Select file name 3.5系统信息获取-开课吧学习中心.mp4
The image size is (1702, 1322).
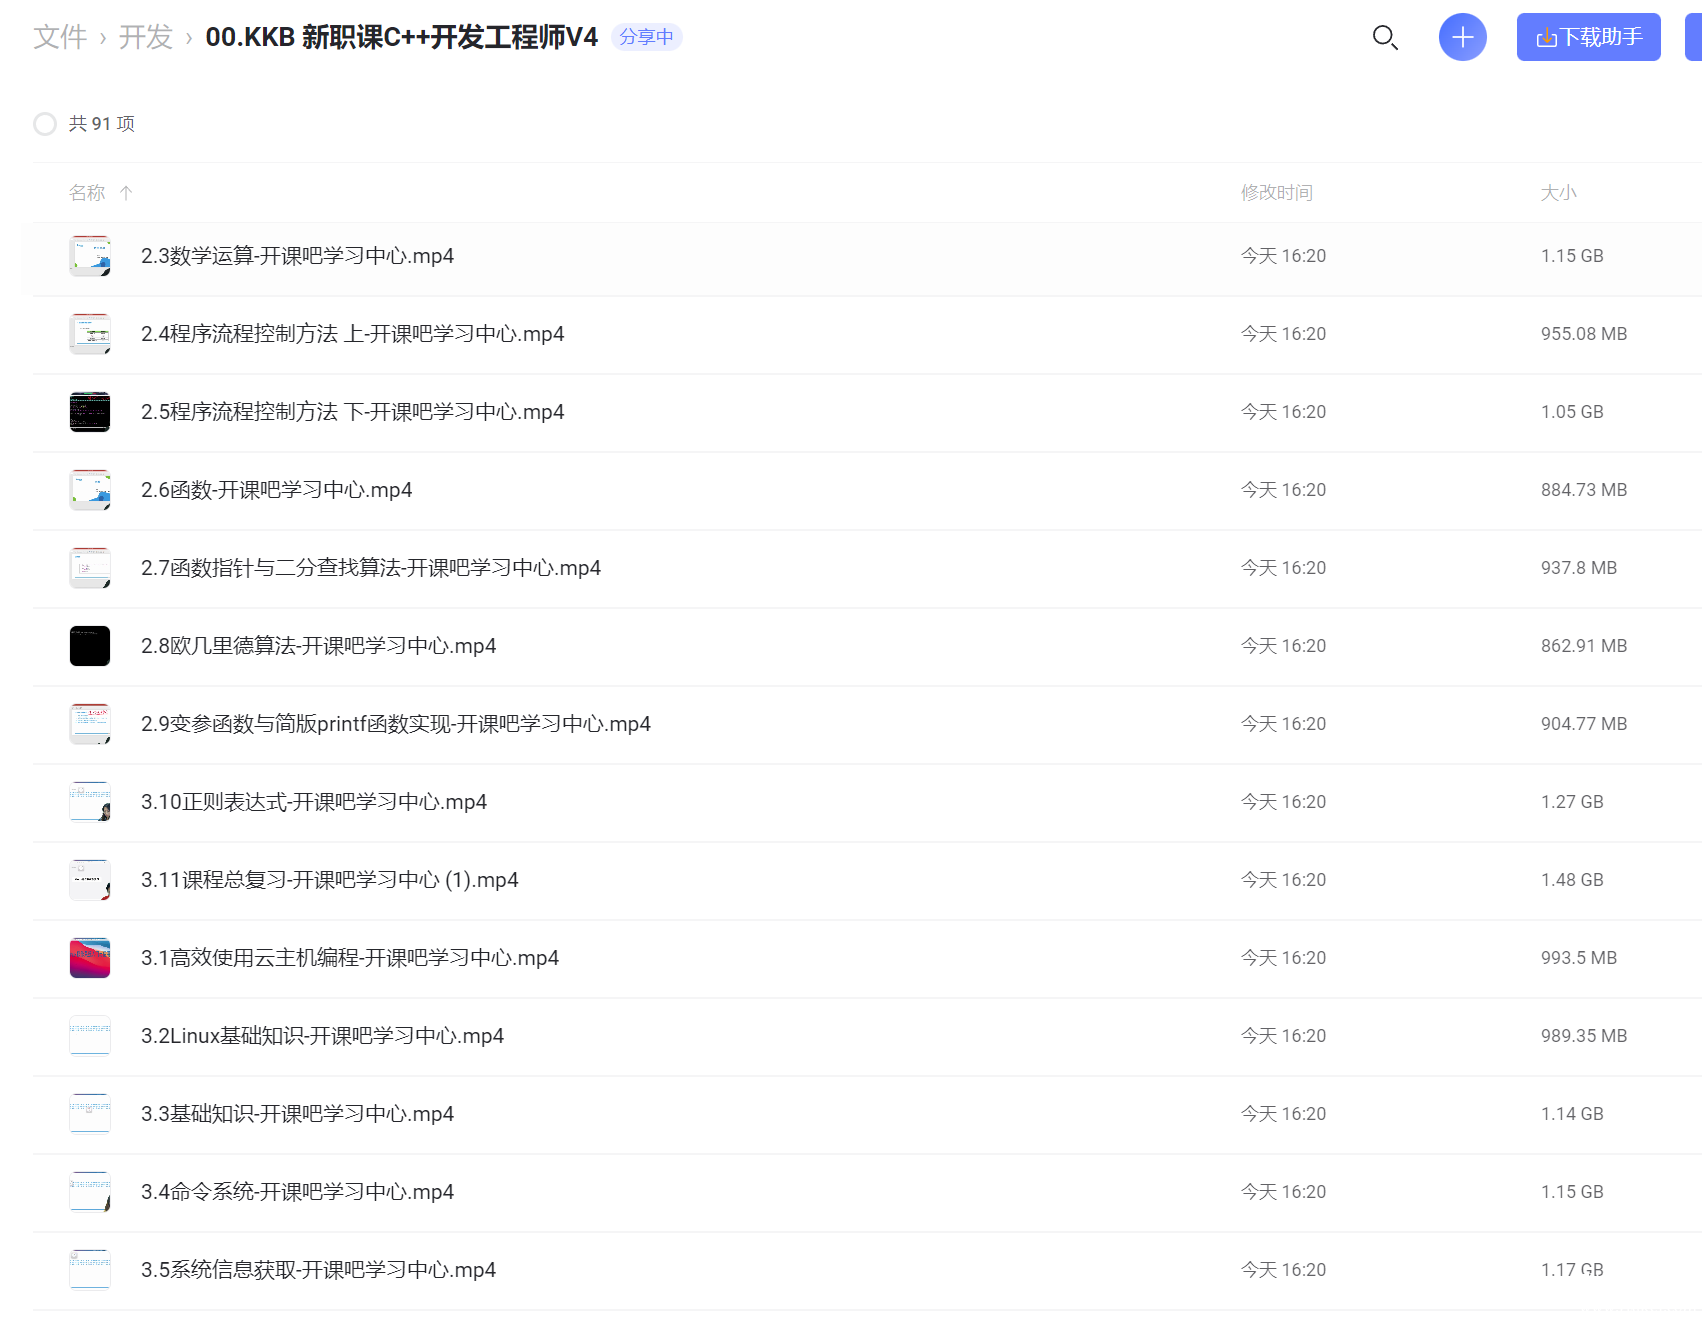point(318,1270)
